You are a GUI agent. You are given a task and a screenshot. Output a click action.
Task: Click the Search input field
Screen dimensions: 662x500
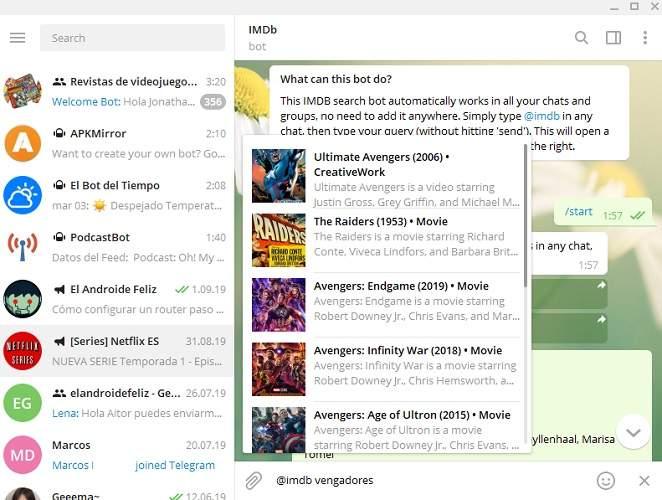[x=132, y=38]
